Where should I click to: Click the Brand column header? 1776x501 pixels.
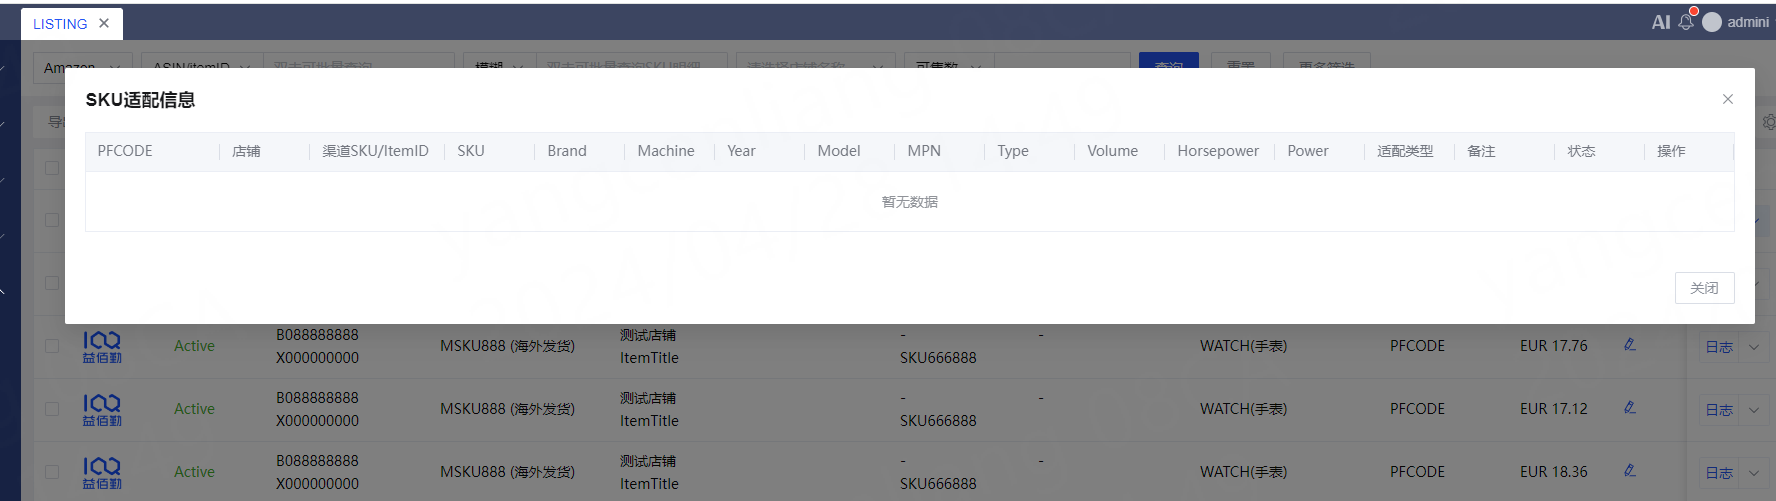tap(567, 151)
